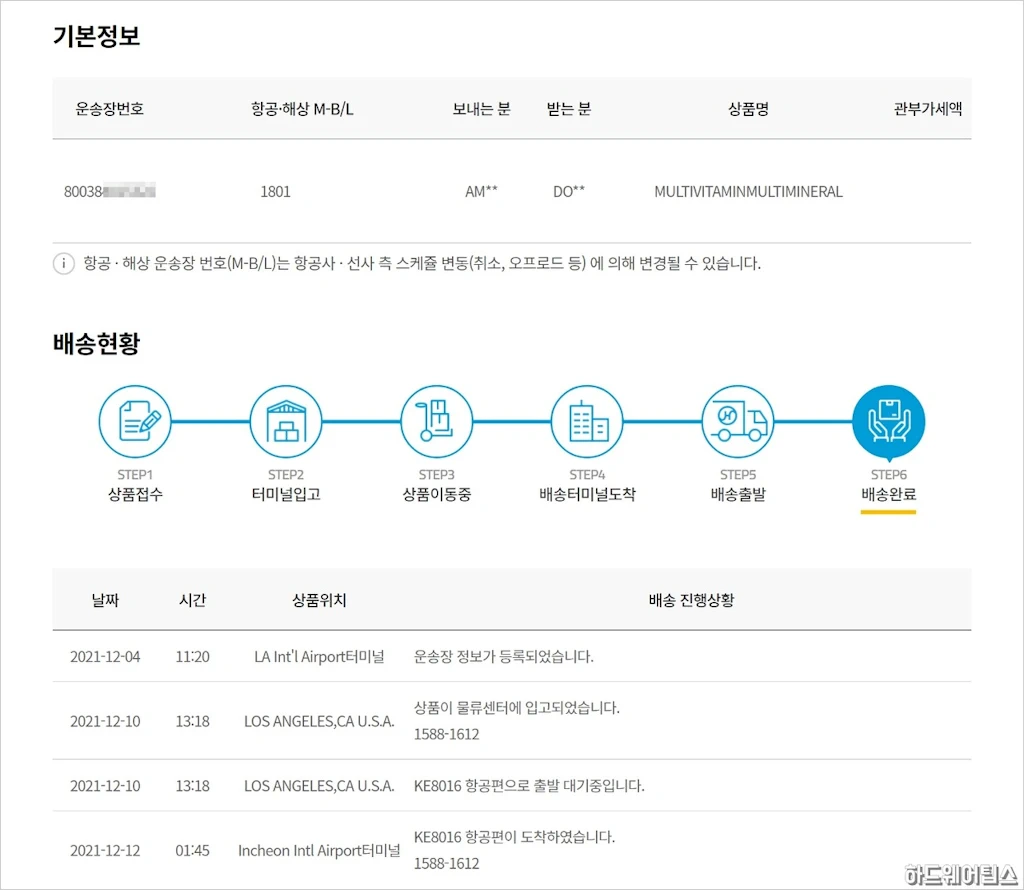Select the 배송출발 step label
Screen dimensions: 1024x890
coord(738,494)
